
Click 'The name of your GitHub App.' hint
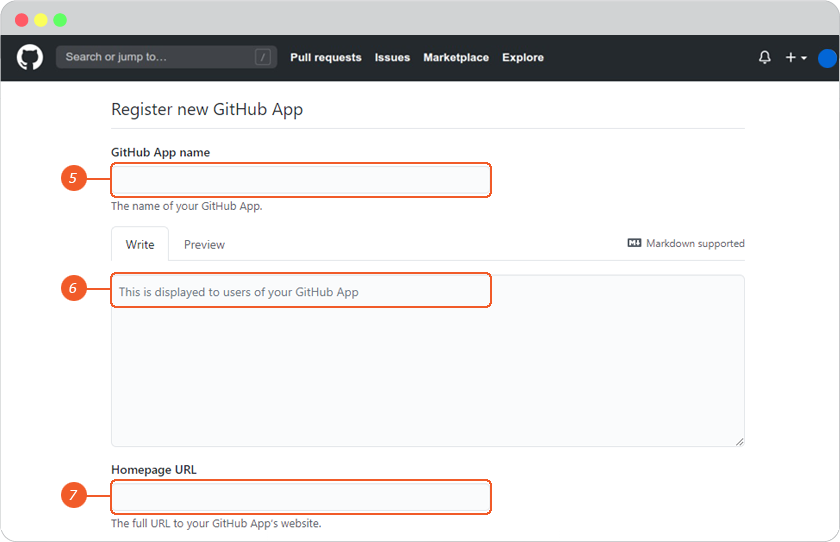click(x=186, y=206)
